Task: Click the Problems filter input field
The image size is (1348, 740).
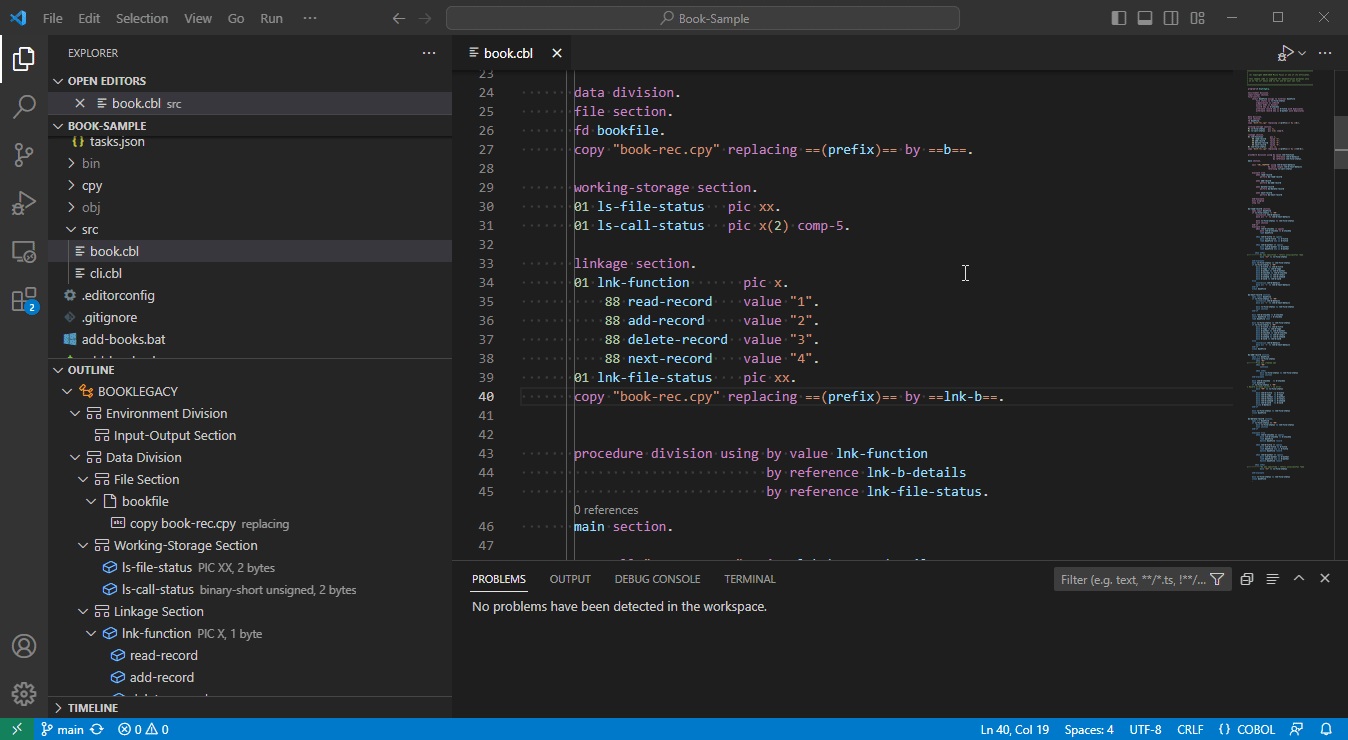Action: click(x=1133, y=578)
